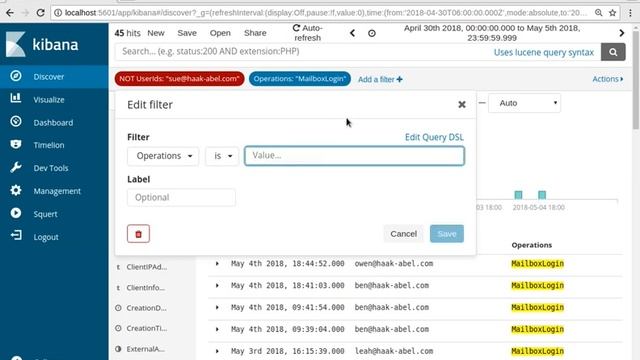The width and height of the screenshot is (640, 360).
Task: Click Operations MailboxLogin filter pill
Action: click(x=300, y=79)
